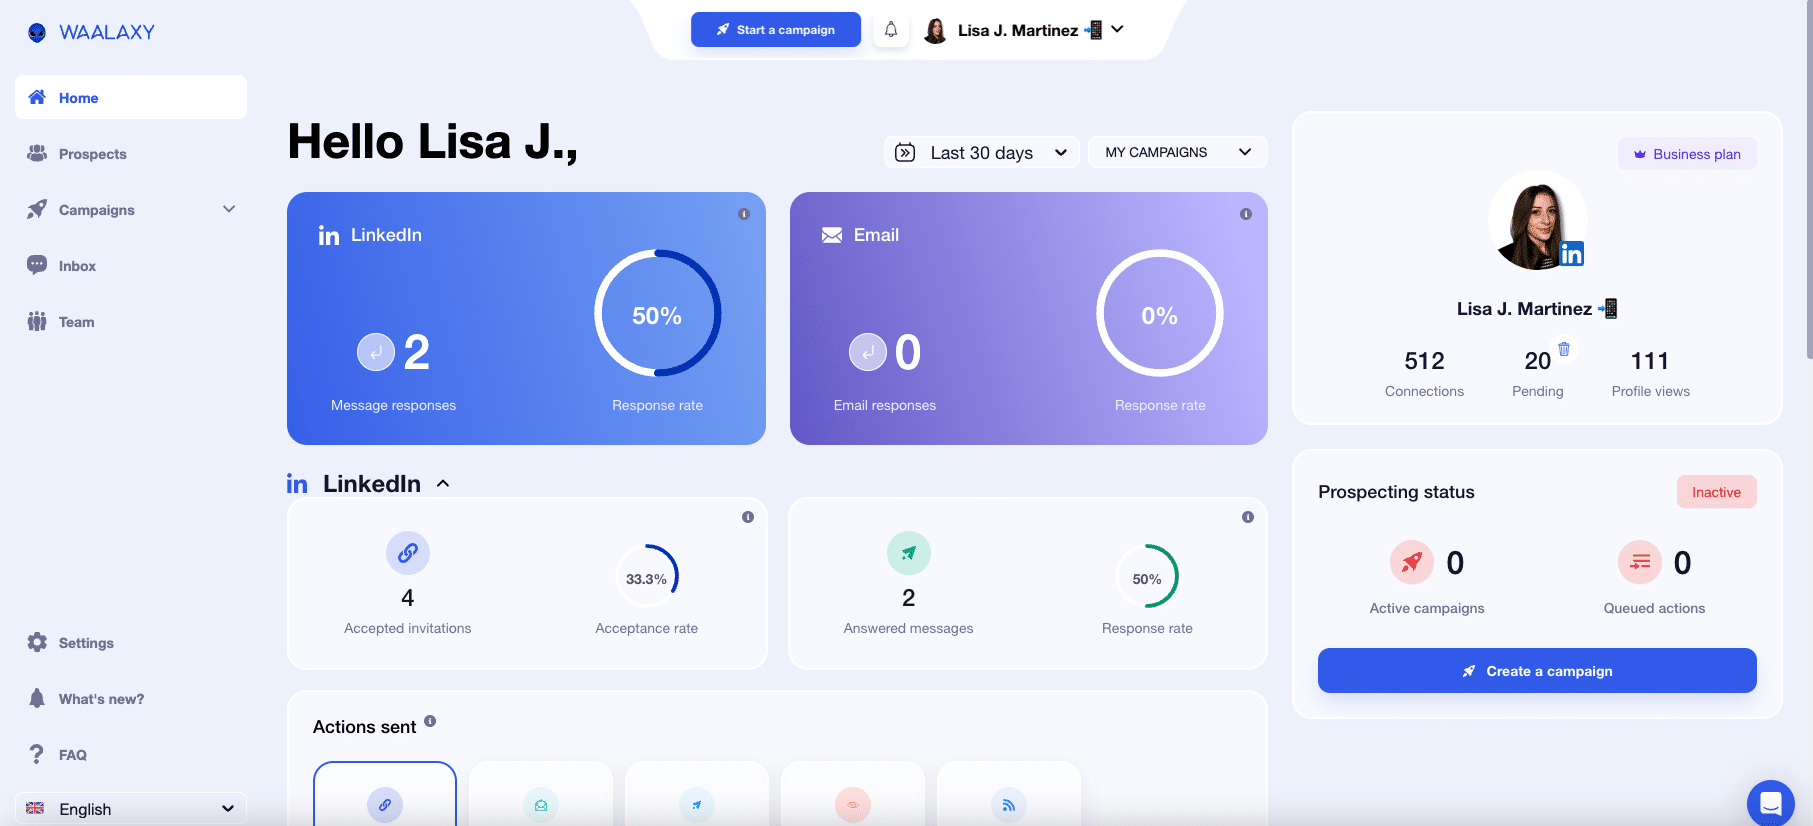Click the 50% LinkedIn response rate ring
The width and height of the screenshot is (1813, 826).
pos(657,314)
